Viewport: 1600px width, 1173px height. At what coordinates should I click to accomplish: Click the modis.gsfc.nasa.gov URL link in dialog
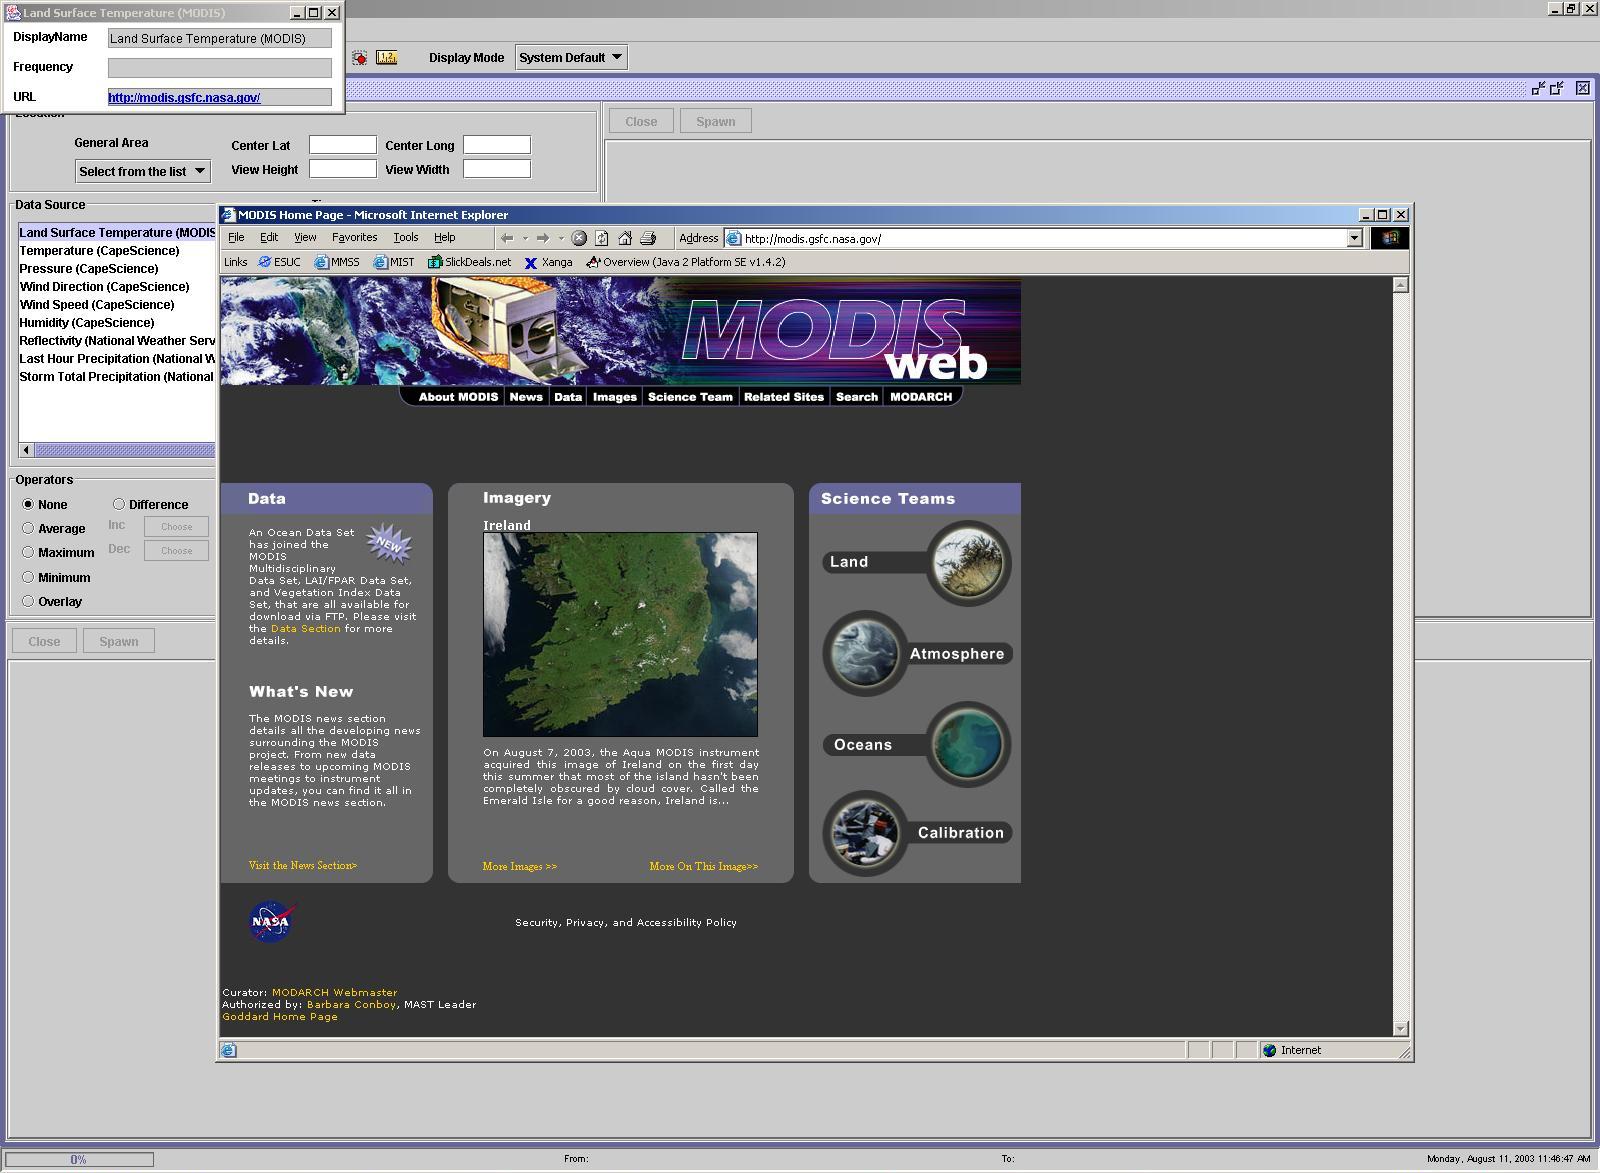(x=184, y=97)
